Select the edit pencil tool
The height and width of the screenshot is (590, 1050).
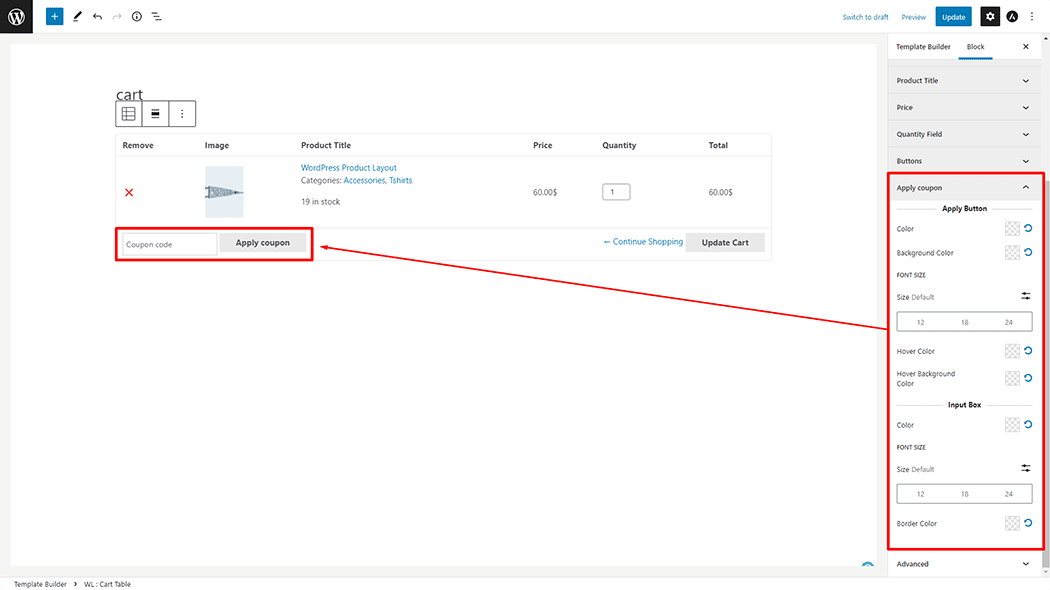coord(77,17)
